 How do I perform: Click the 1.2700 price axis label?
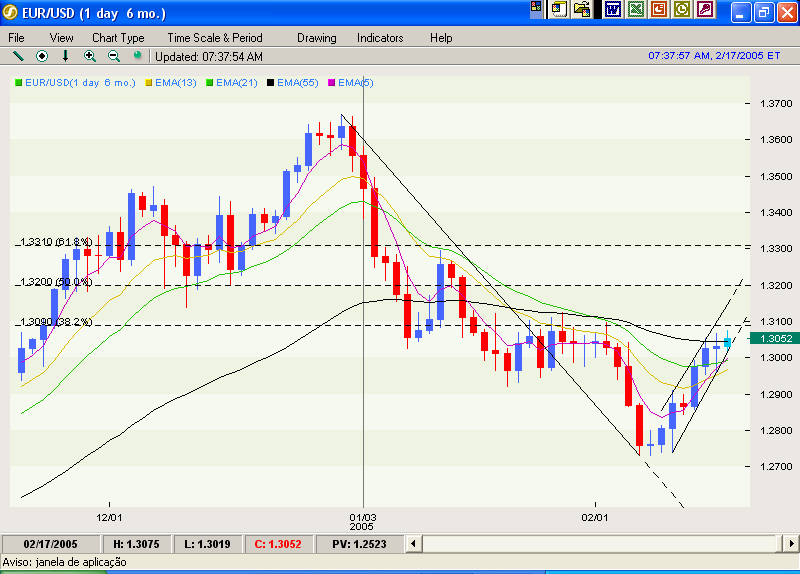(776, 466)
